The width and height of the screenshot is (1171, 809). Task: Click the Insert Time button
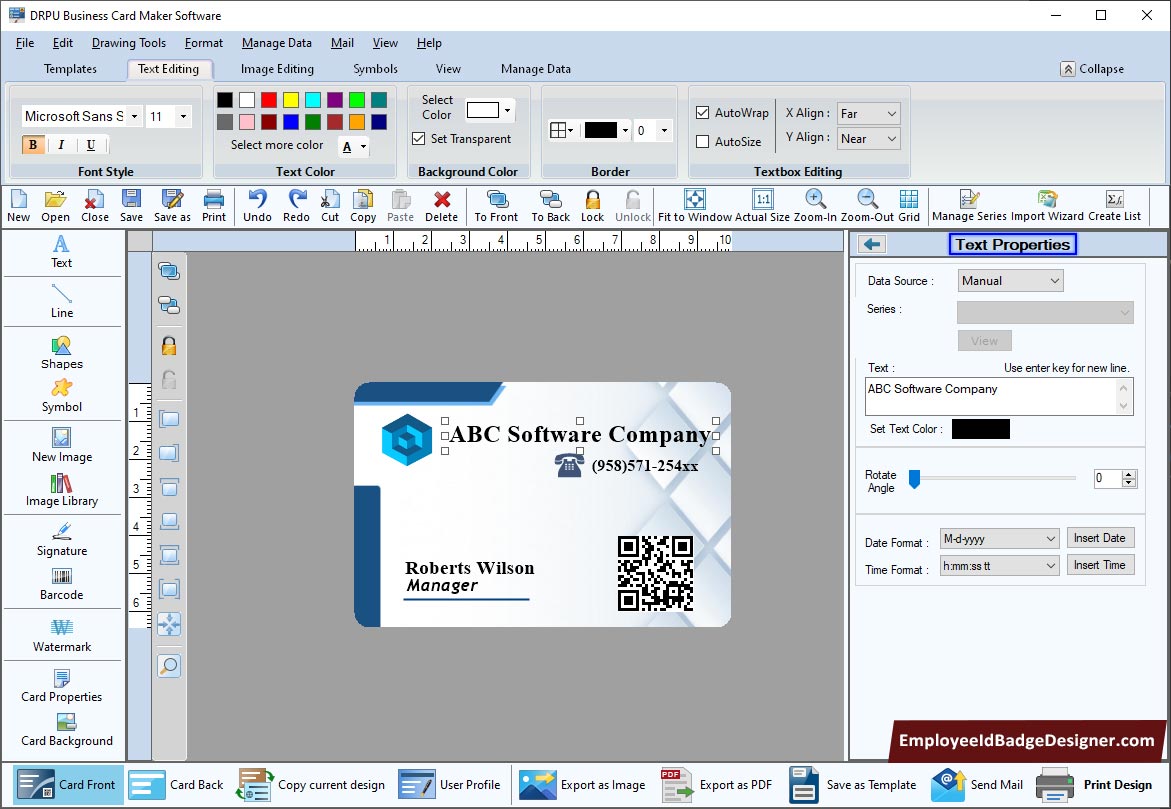point(1099,565)
